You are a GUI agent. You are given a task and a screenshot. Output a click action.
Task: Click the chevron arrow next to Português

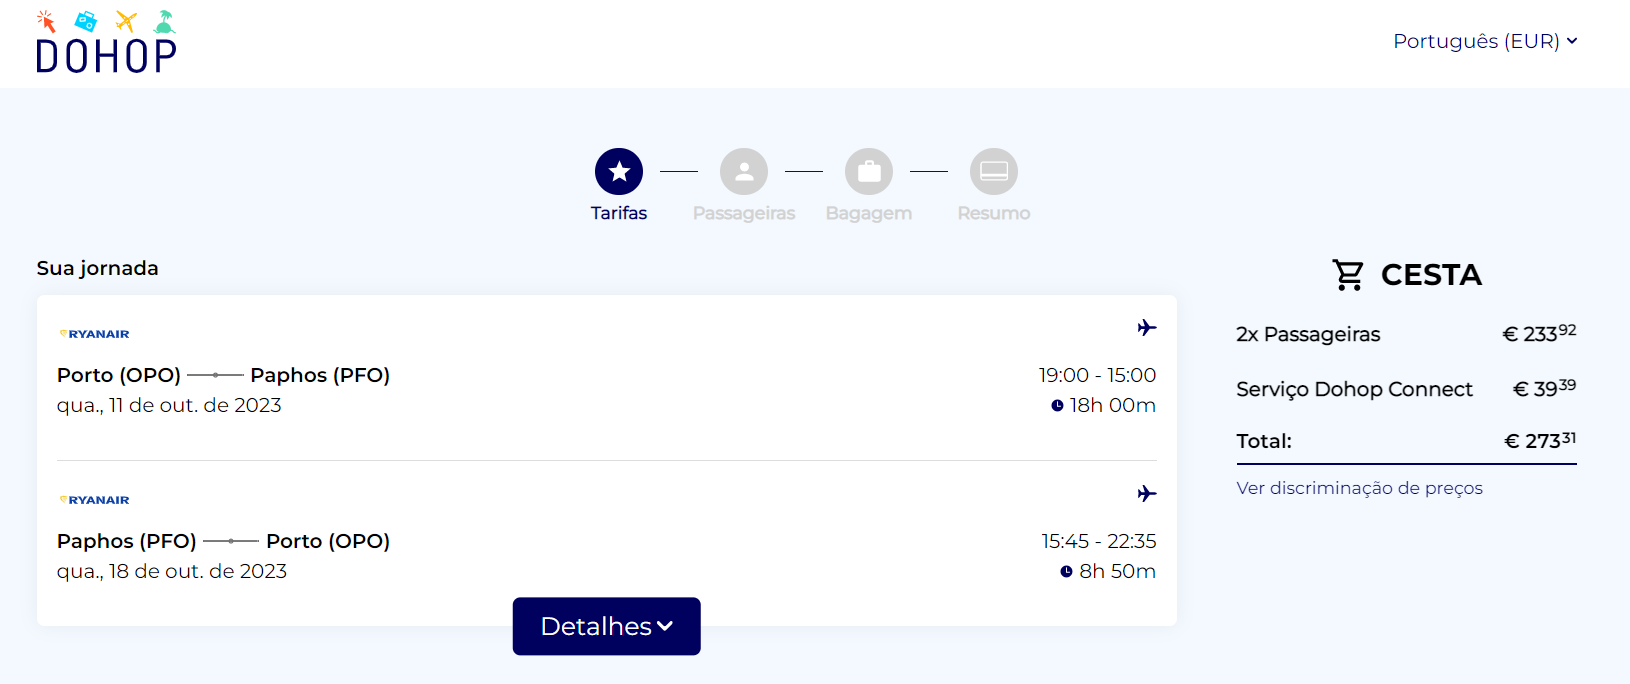pos(1572,41)
